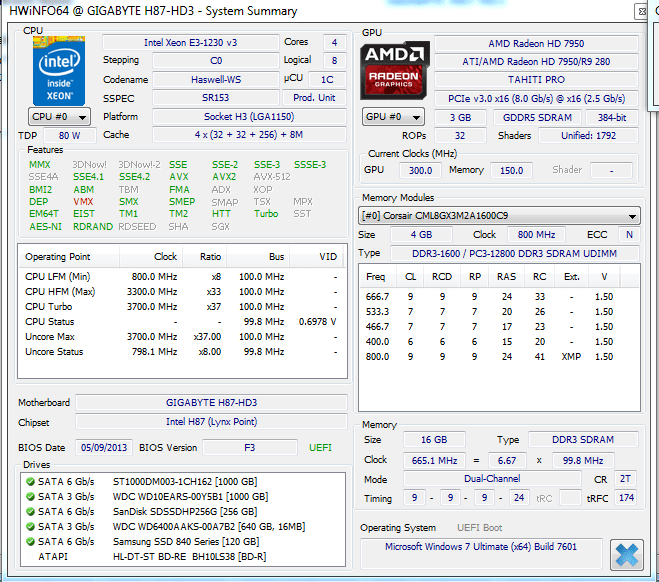Select the 666.7 memory timing row
Image resolution: width=659 pixels, height=582 pixels.
pos(499,297)
